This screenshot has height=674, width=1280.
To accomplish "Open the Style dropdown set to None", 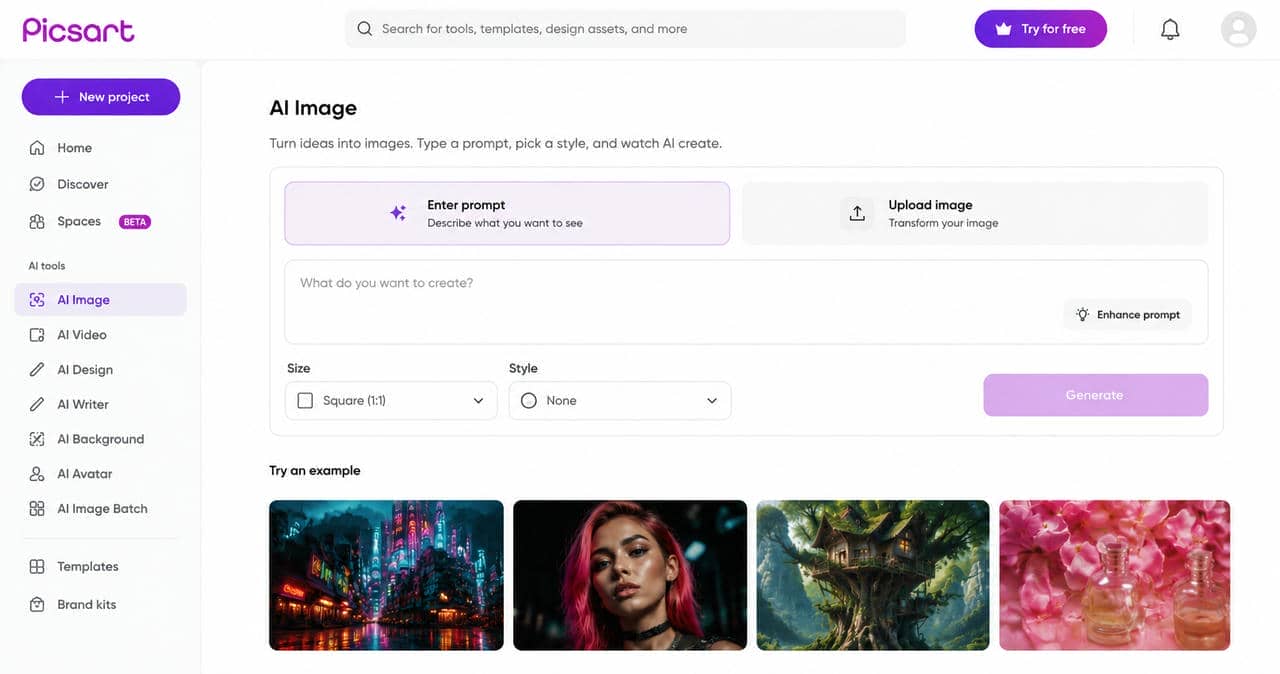I will coord(620,400).
